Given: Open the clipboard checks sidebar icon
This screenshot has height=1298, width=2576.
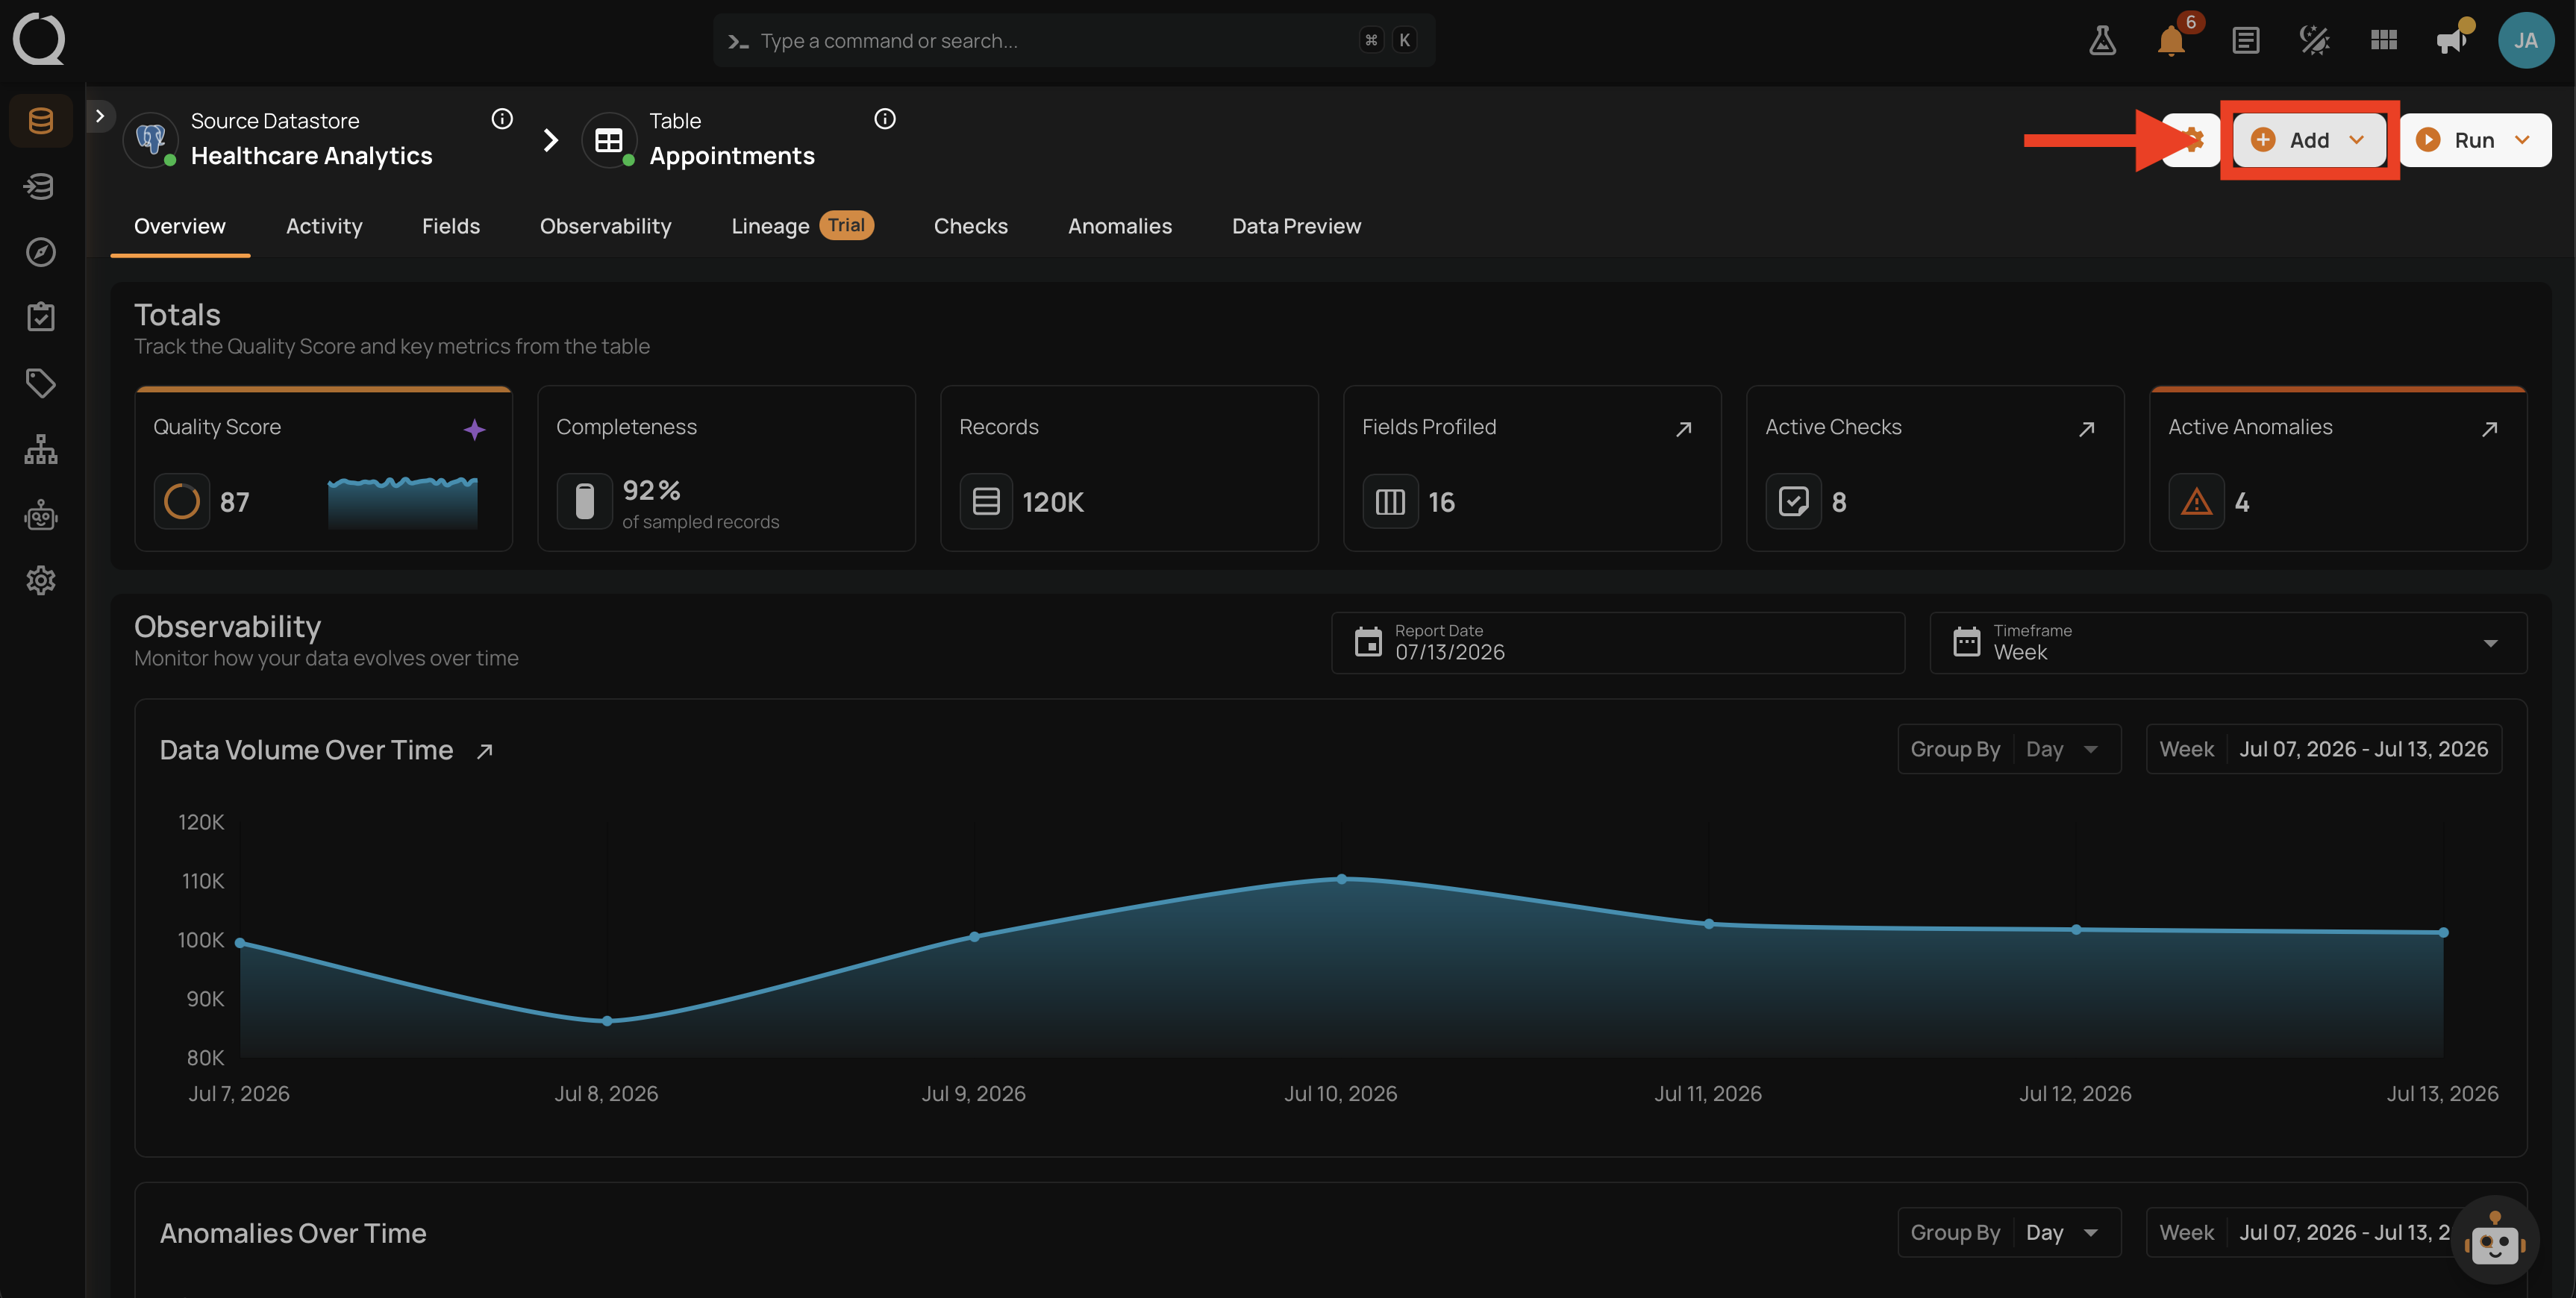Looking at the screenshot, I should (x=40, y=317).
